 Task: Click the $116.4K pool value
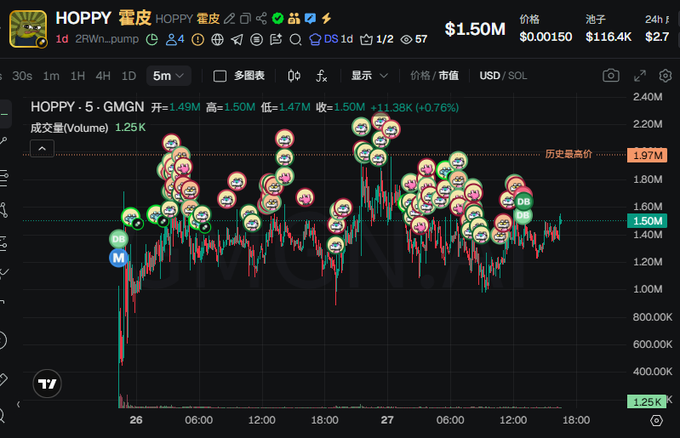608,36
